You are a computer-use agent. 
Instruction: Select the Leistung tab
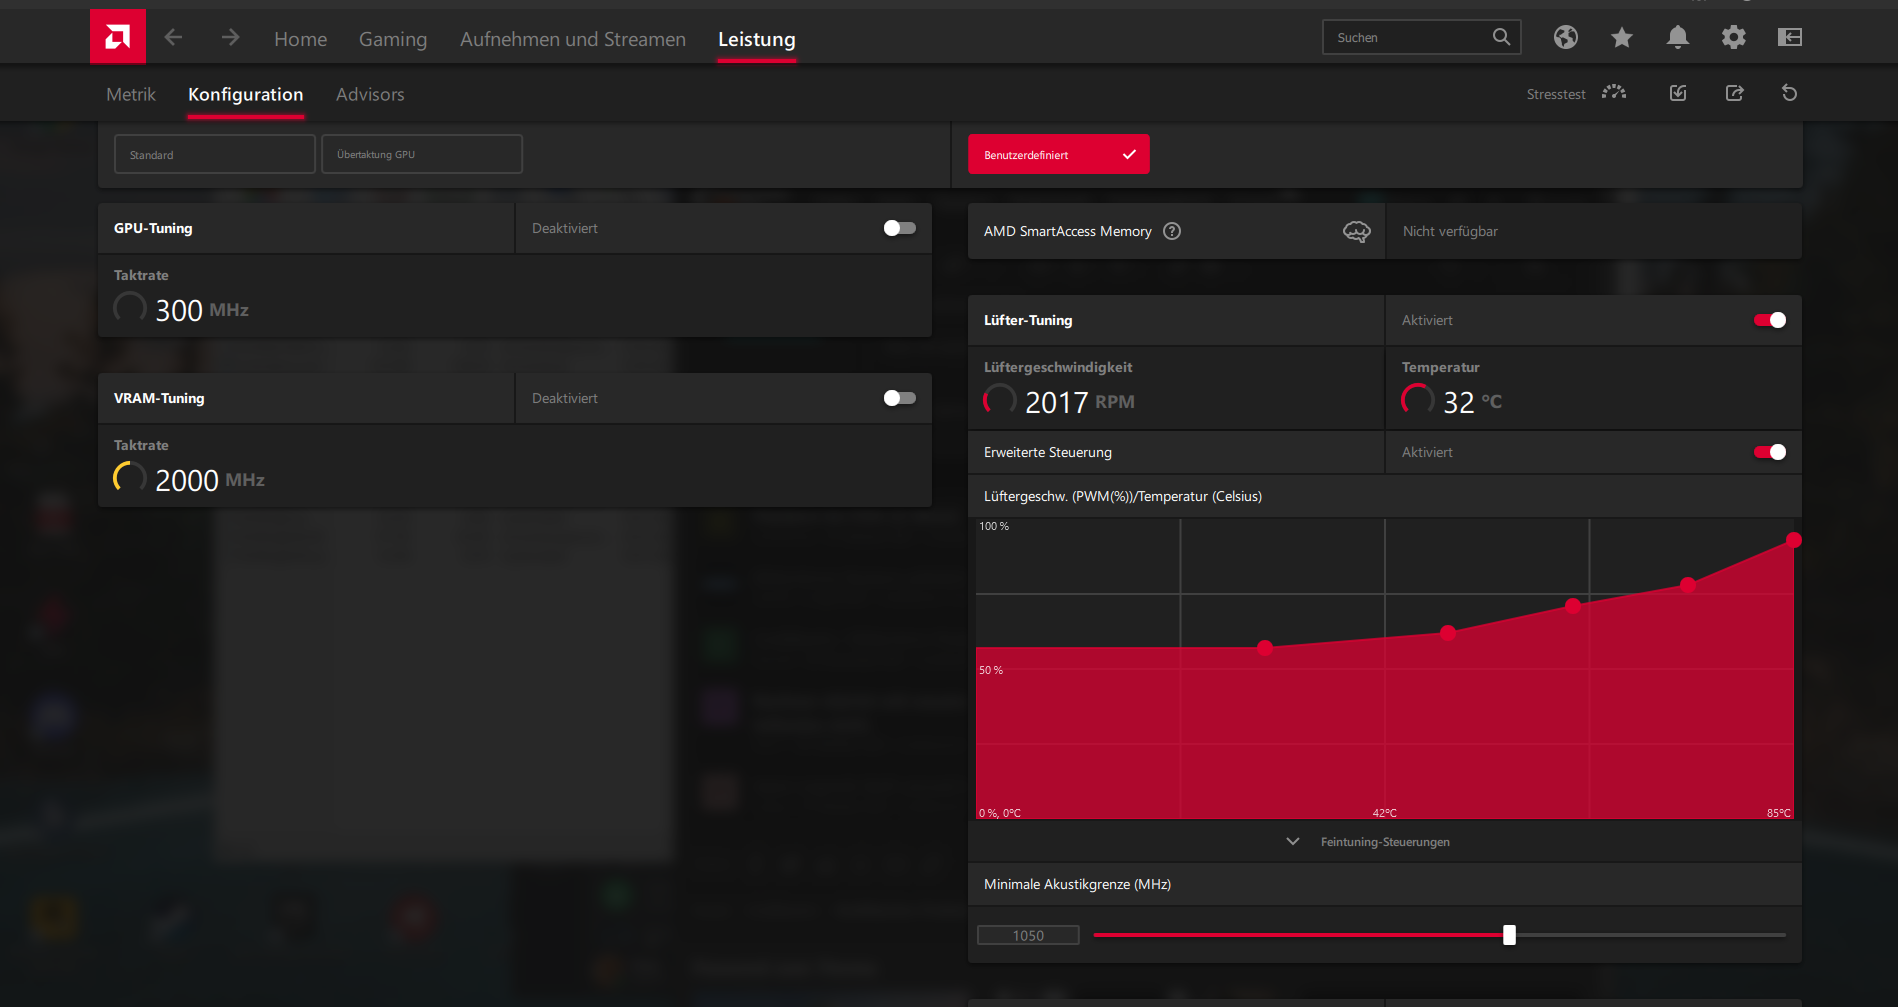click(x=757, y=39)
